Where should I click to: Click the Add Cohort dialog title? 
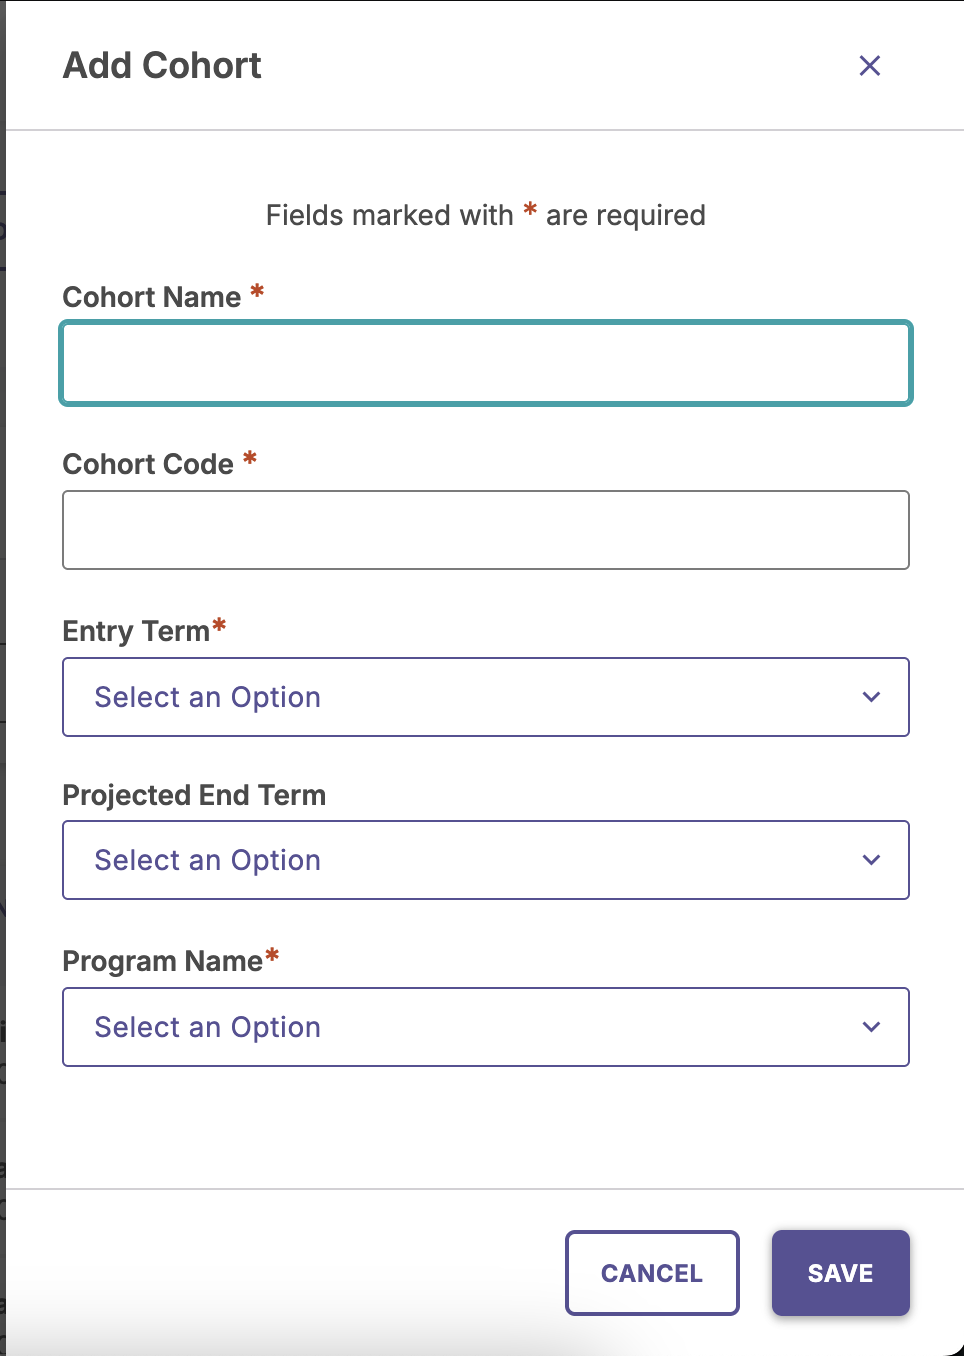[162, 66]
